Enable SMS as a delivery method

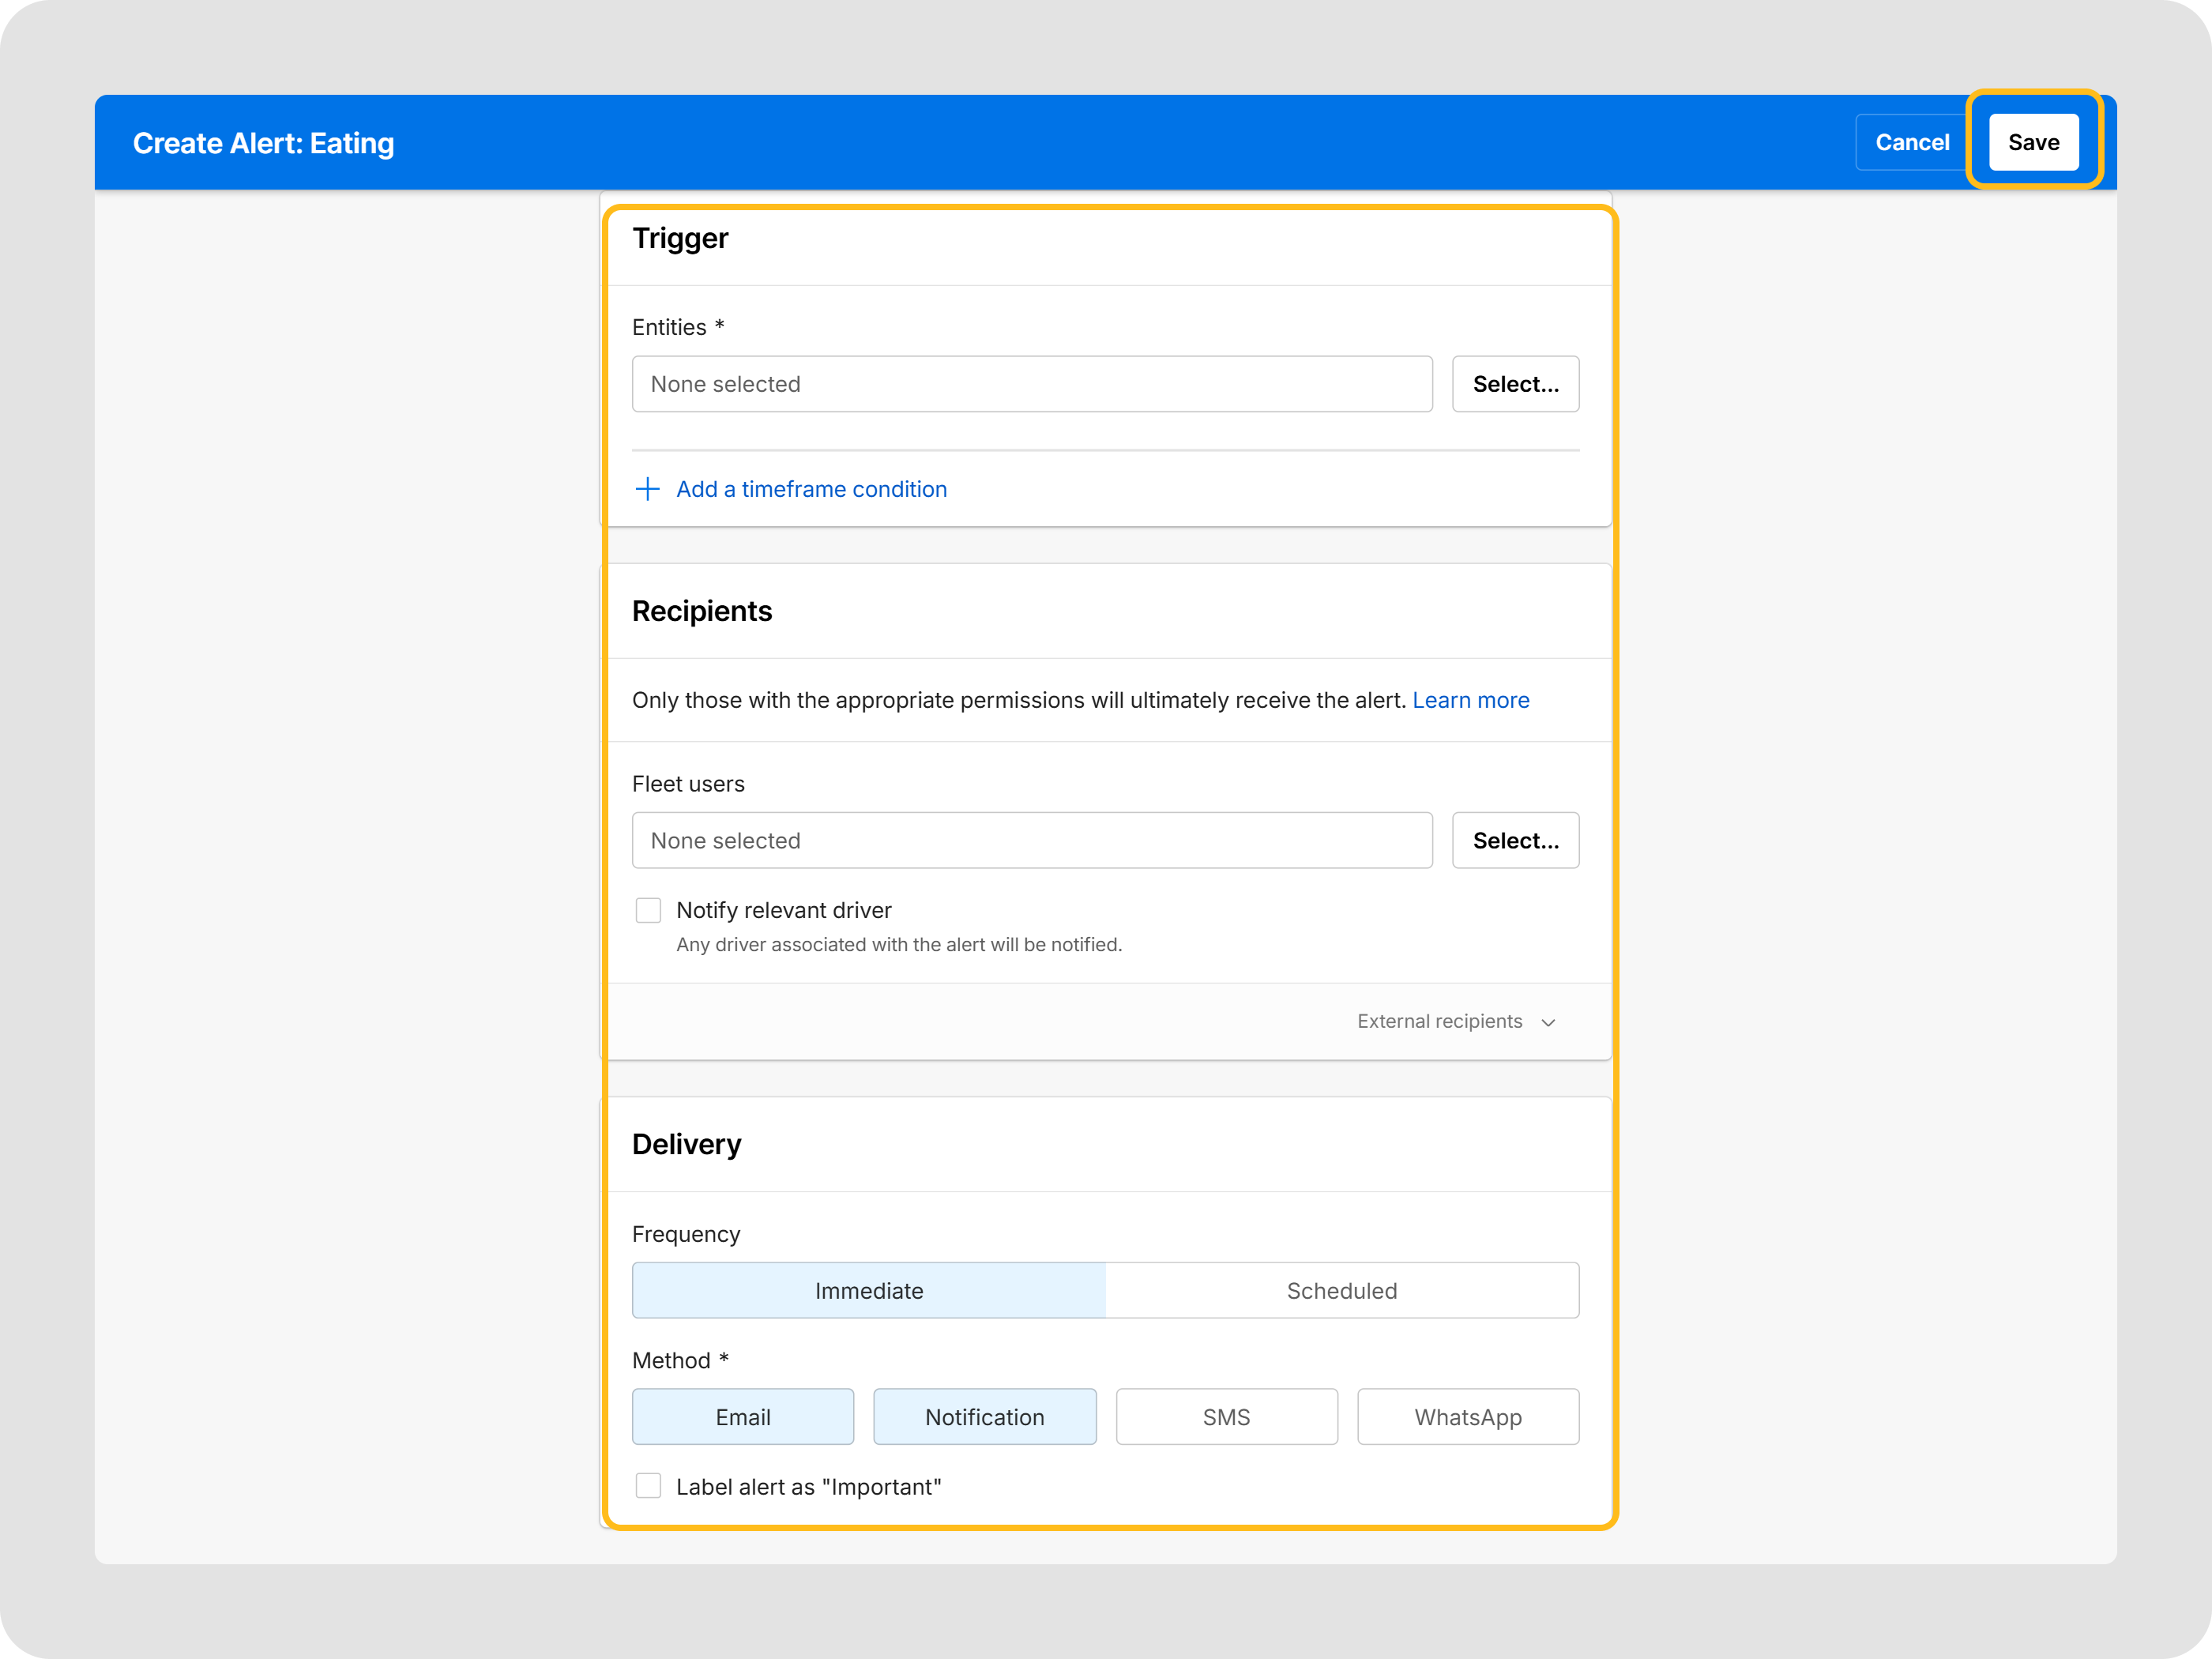[x=1226, y=1417]
